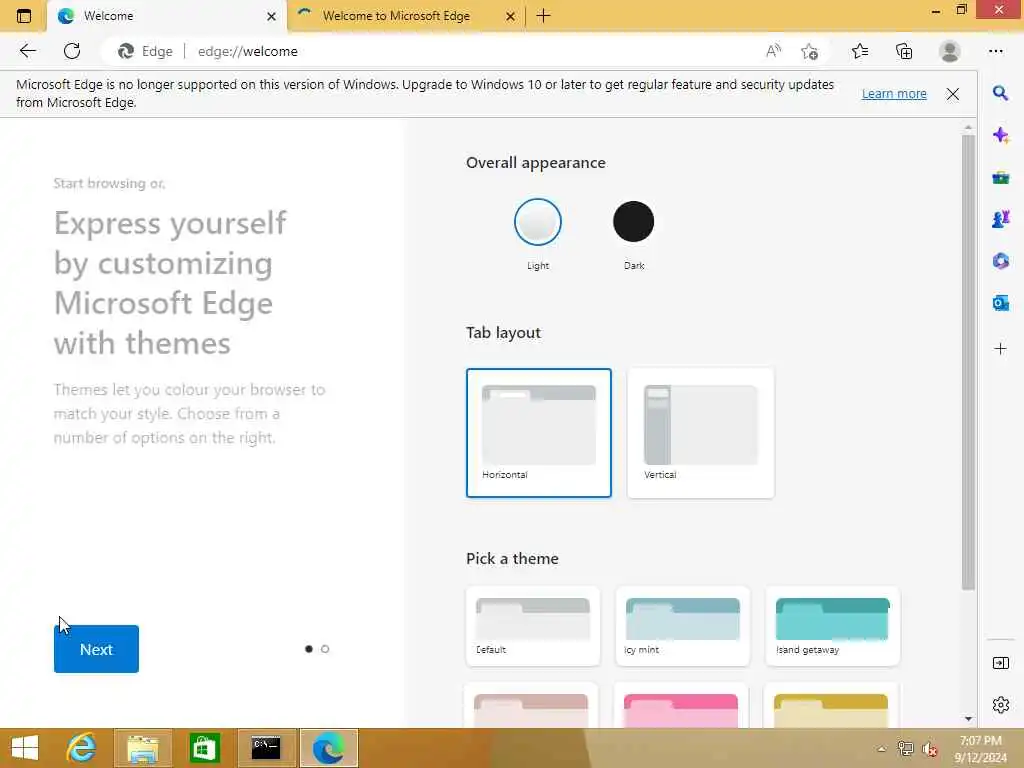The height and width of the screenshot is (768, 1024).
Task: Select the Dark appearance option
Action: [633, 222]
